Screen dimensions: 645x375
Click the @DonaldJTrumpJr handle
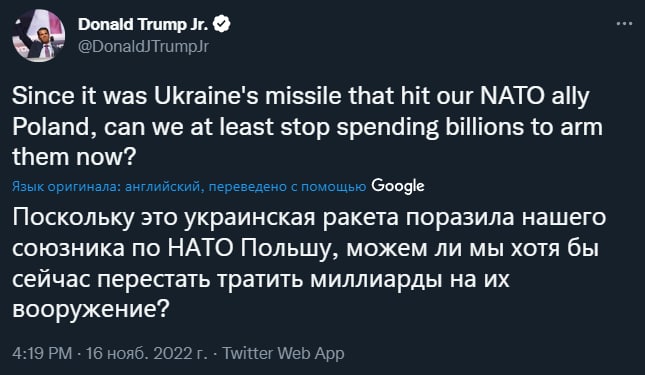(144, 46)
